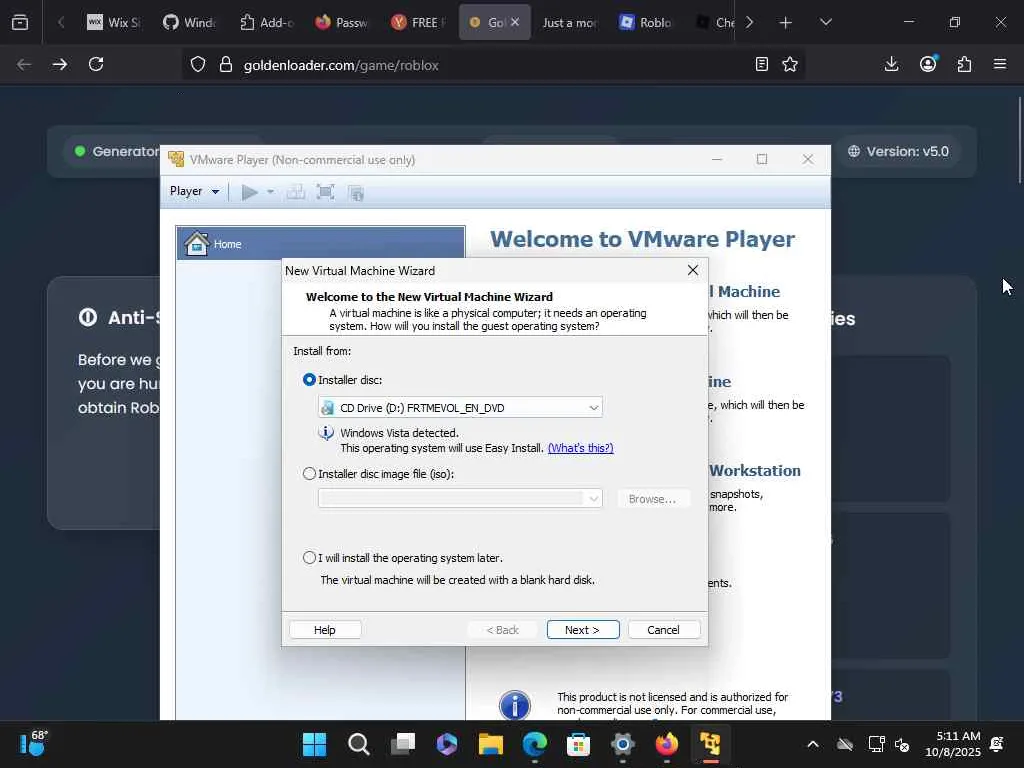Open the Firefox tab overview icon
This screenshot has width=1024, height=768.
(20, 22)
